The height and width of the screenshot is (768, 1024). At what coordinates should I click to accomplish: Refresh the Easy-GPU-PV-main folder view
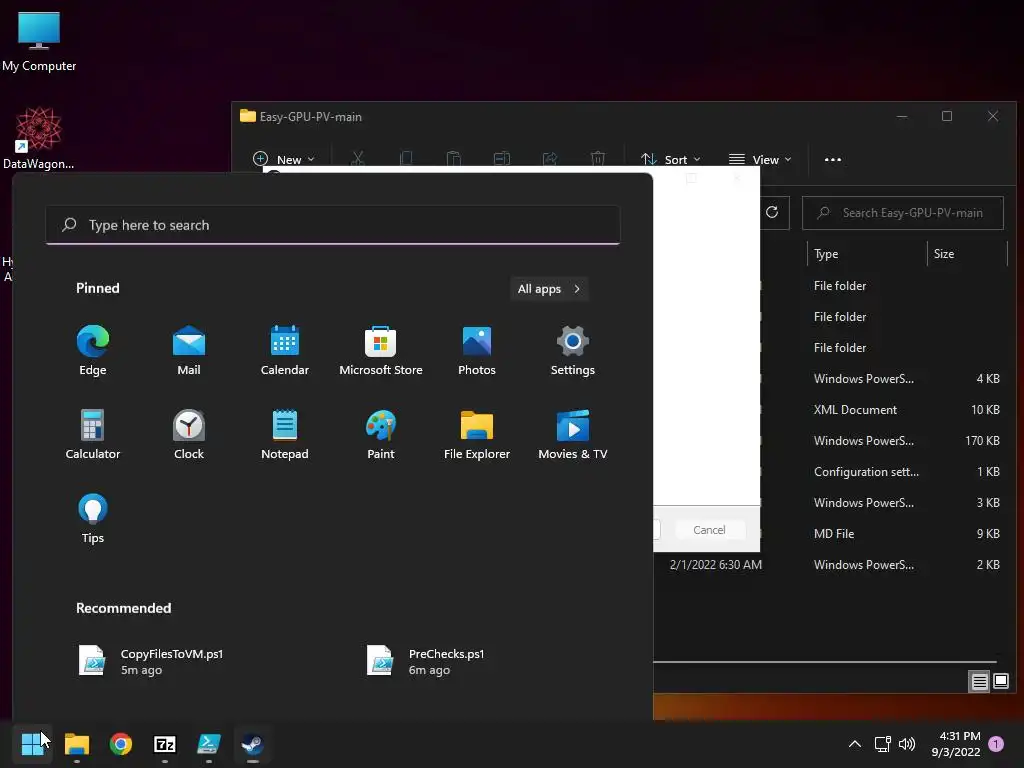tap(772, 212)
